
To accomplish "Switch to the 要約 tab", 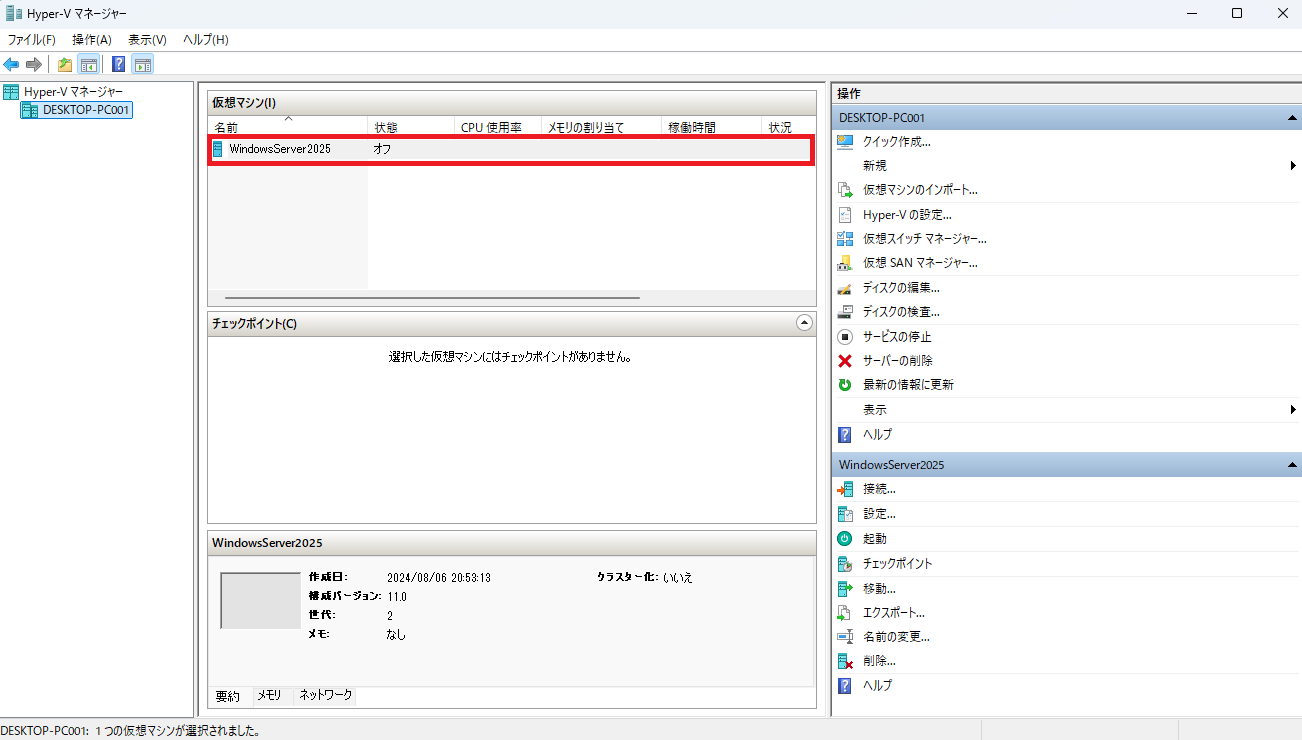I will 227,695.
